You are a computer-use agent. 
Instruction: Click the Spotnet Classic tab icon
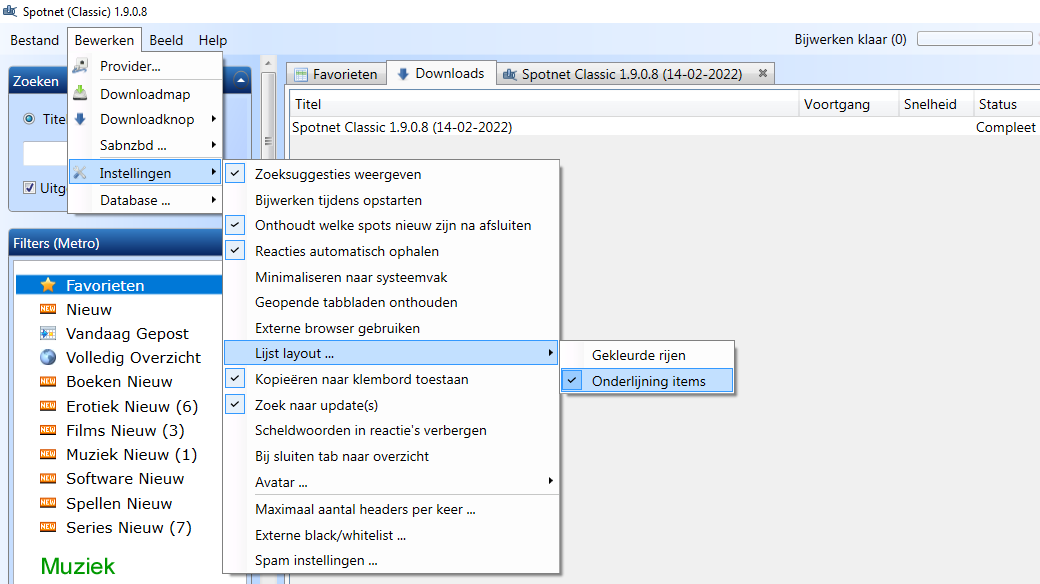click(509, 74)
